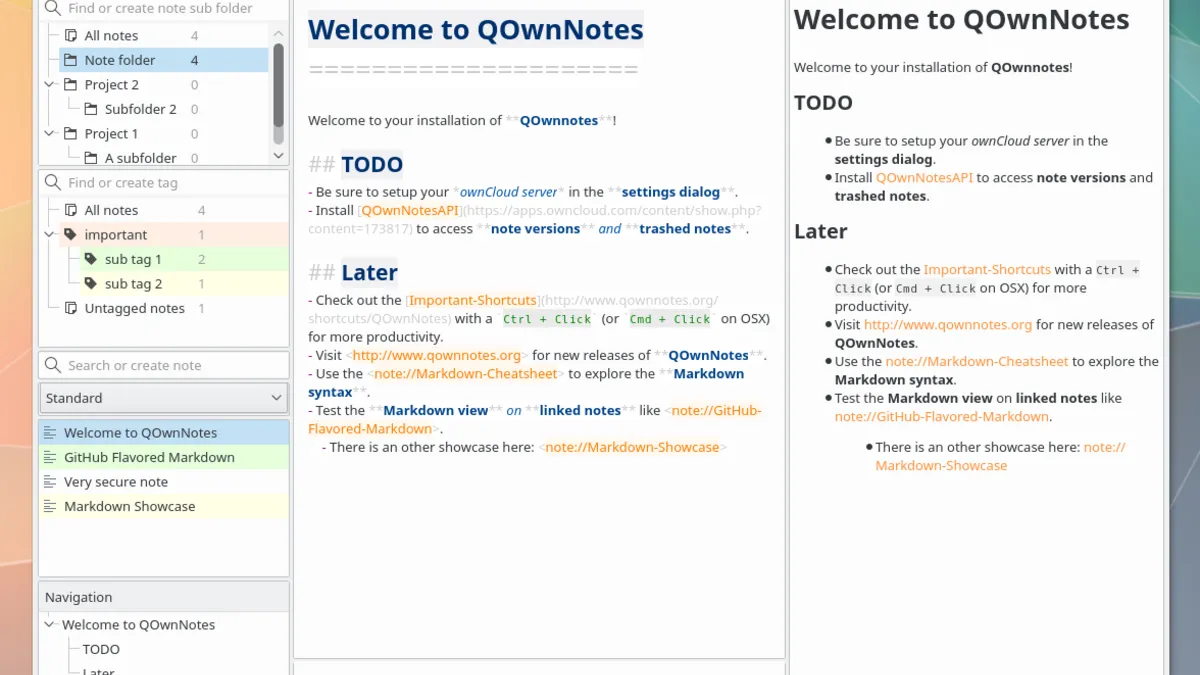Screen dimensions: 1200x675
Task: Click the Later heading in the editor
Action: (369, 273)
